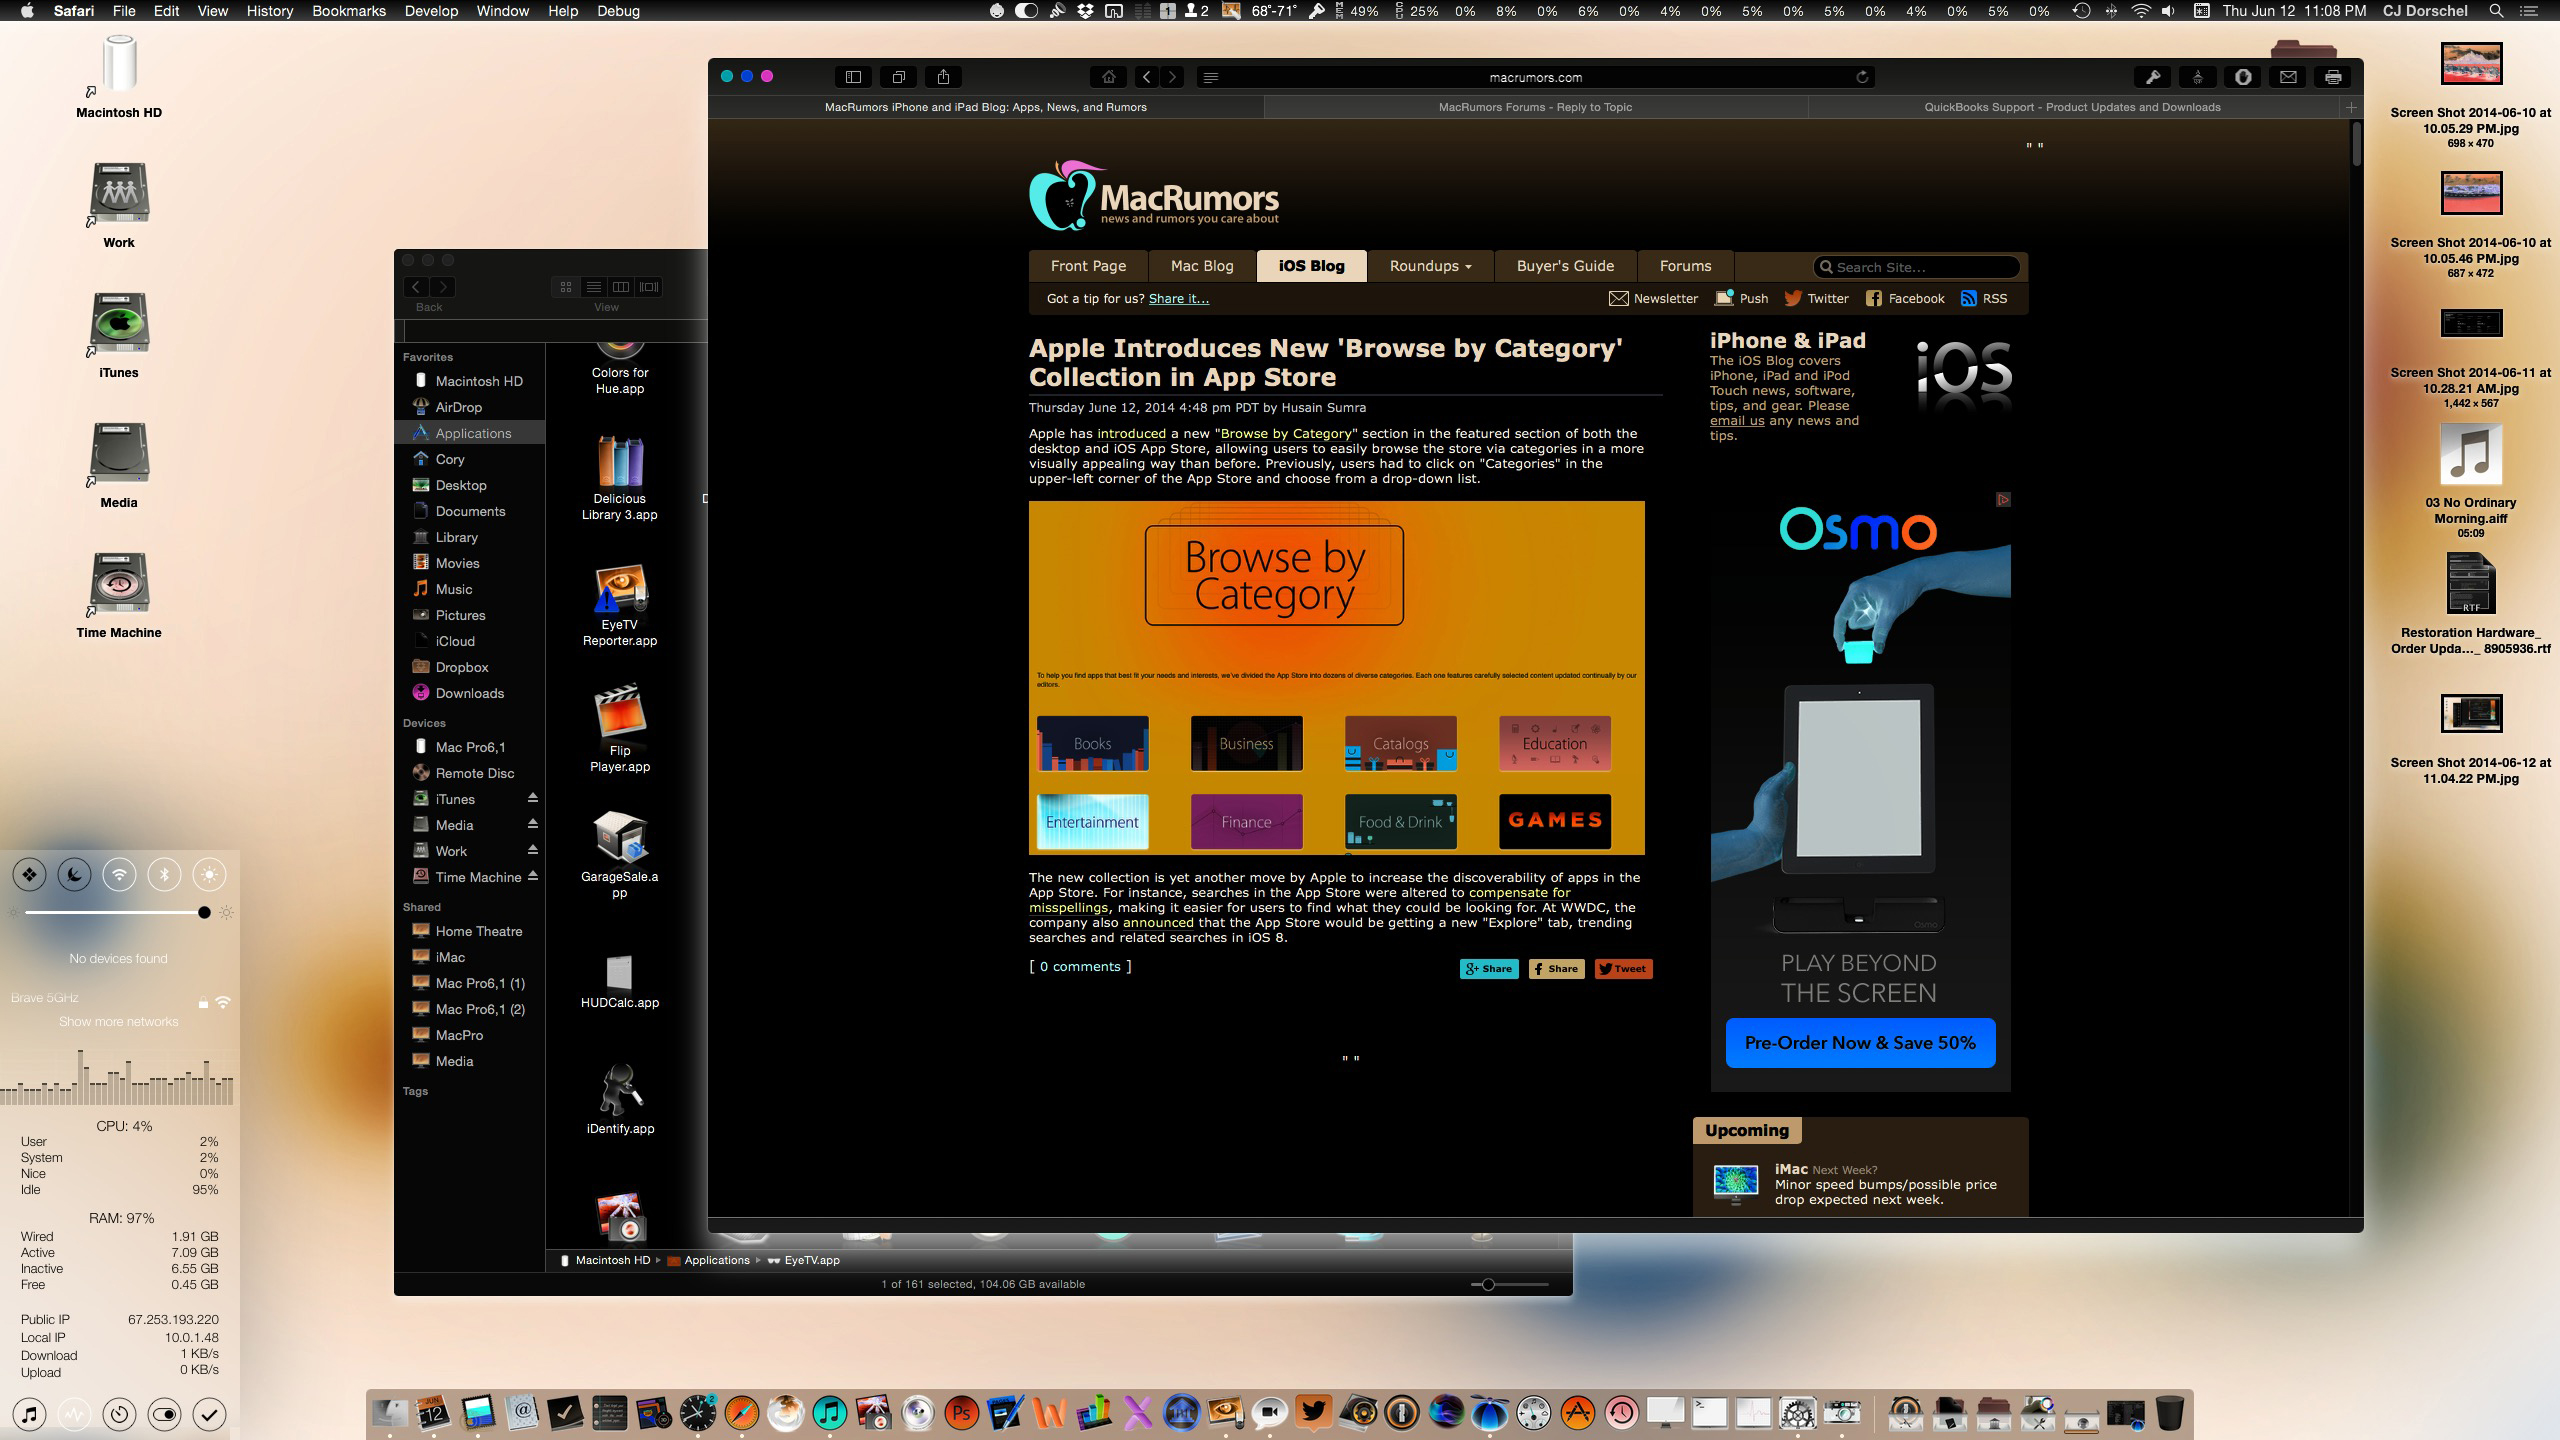Eject the iTunes volume in Finder sidebar
Viewport: 2560px width, 1440px height.
[533, 798]
